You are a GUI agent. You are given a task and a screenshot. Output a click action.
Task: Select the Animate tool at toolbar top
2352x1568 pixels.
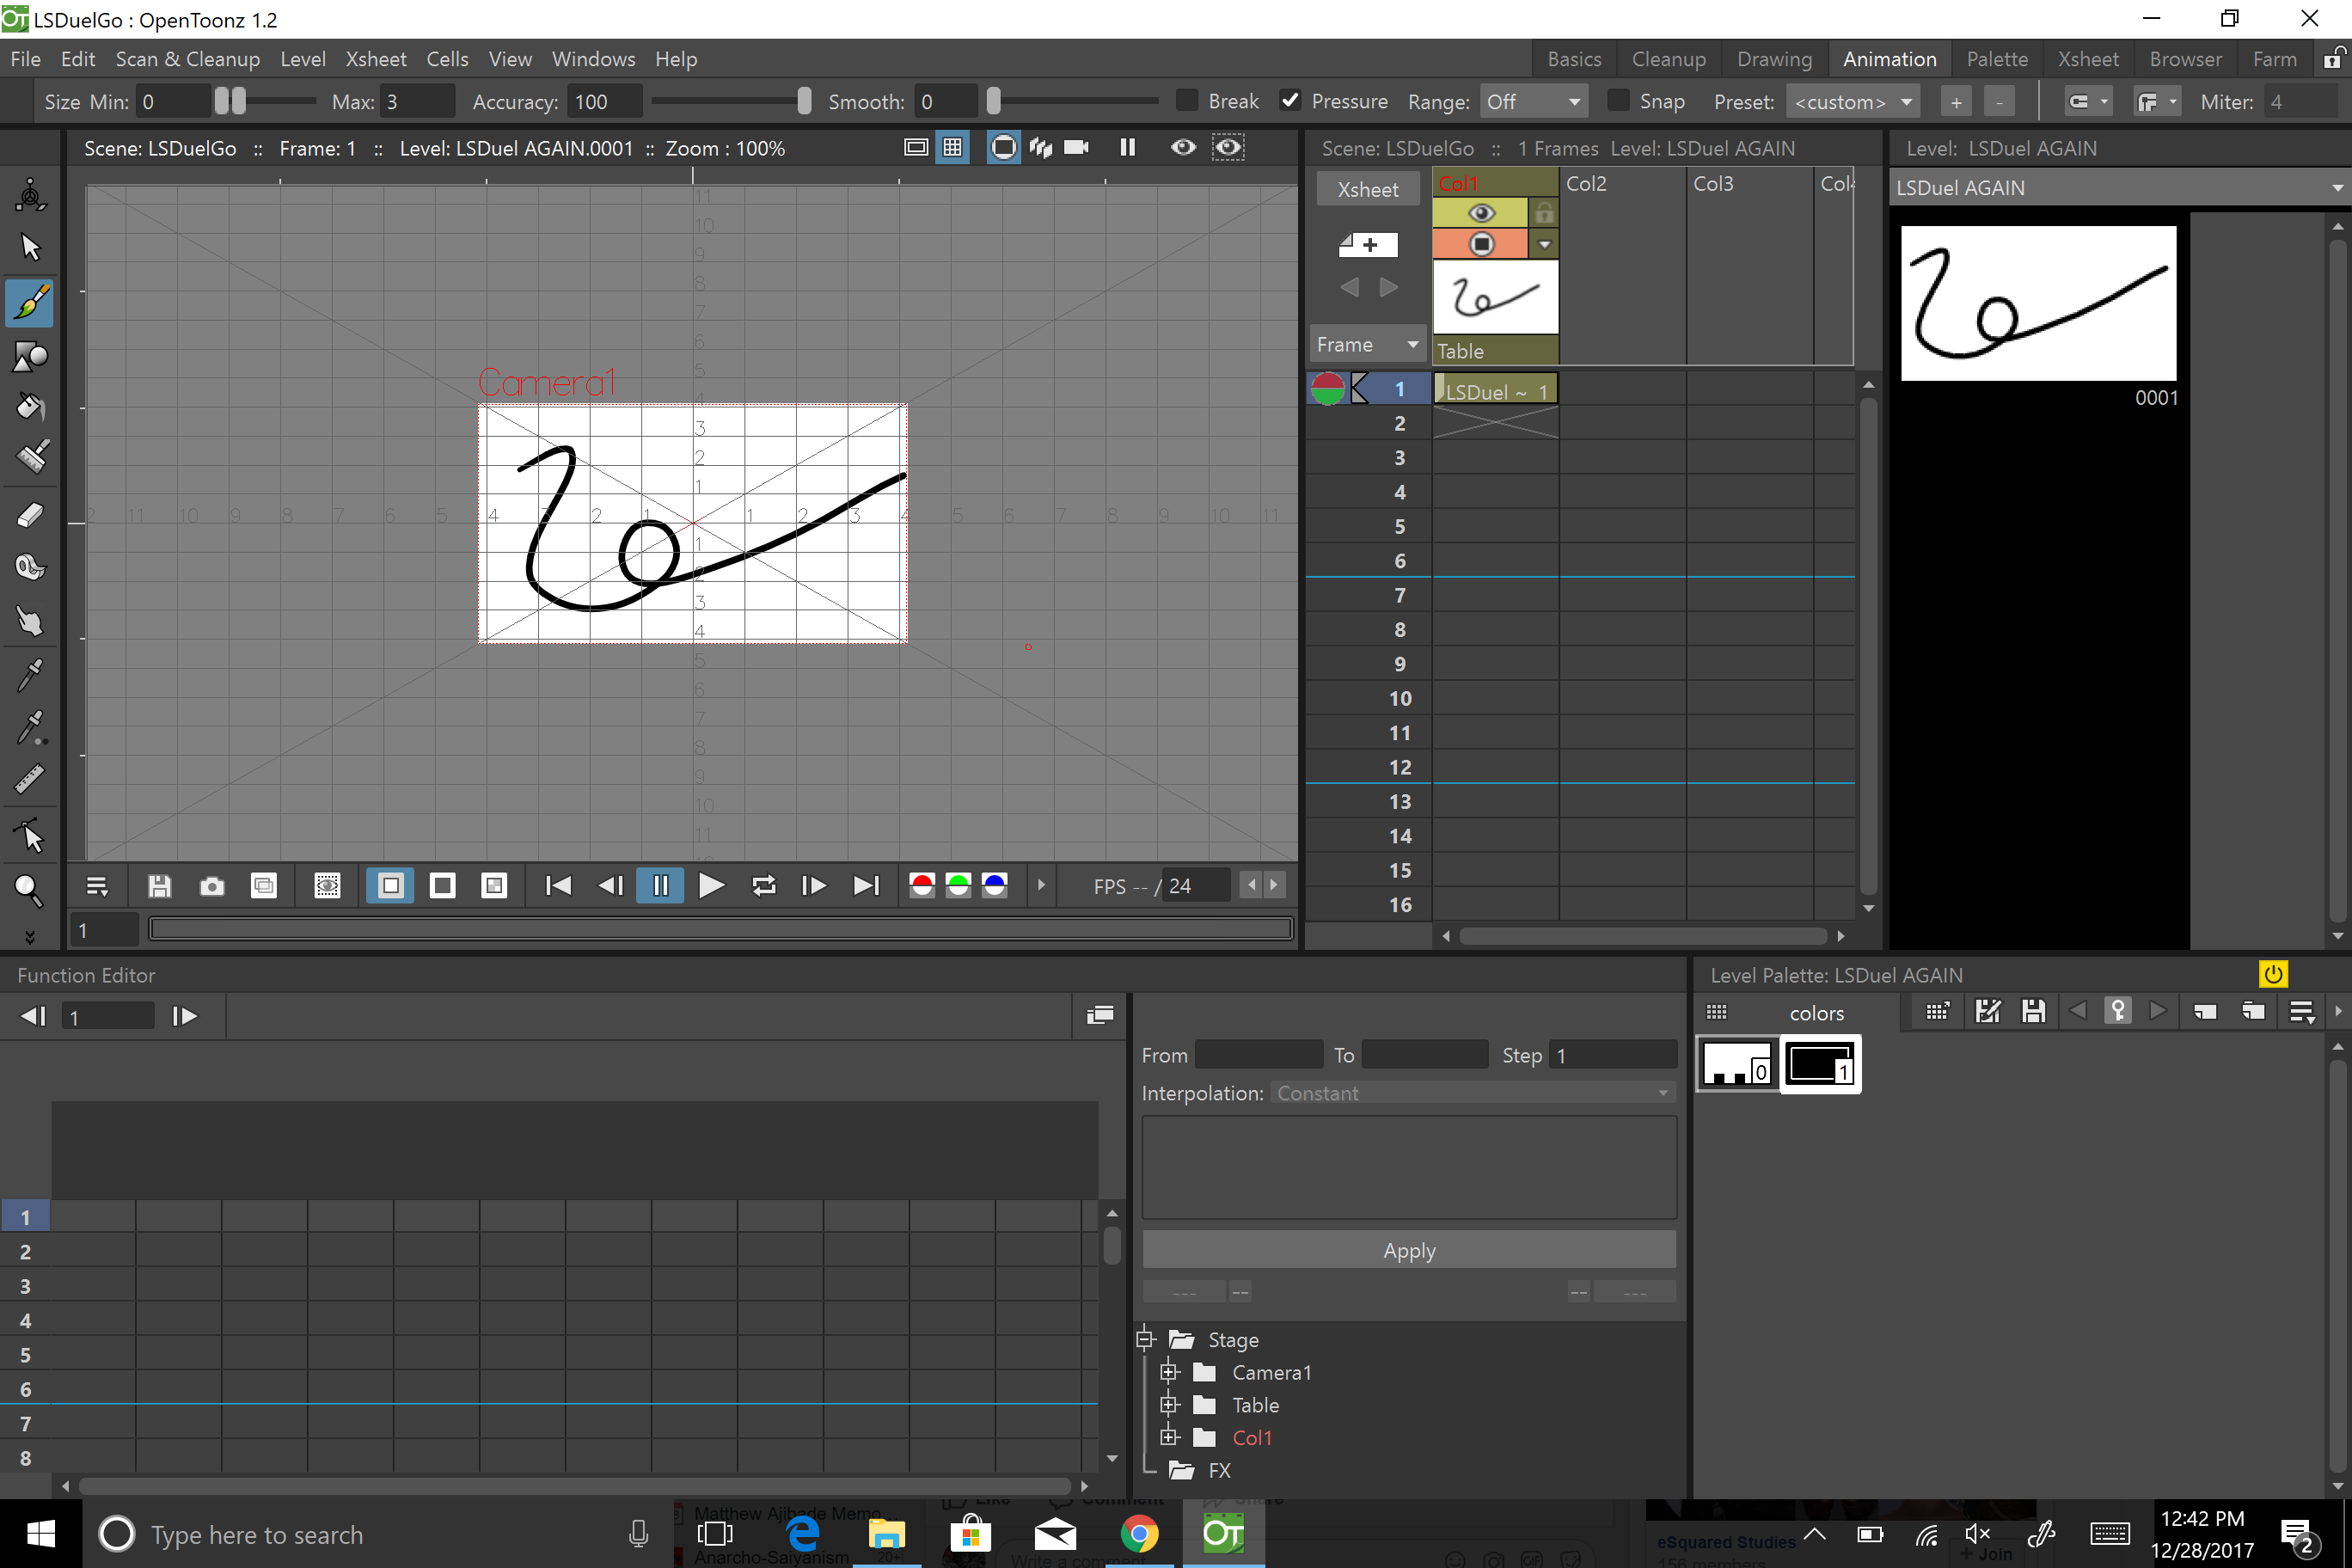point(30,195)
